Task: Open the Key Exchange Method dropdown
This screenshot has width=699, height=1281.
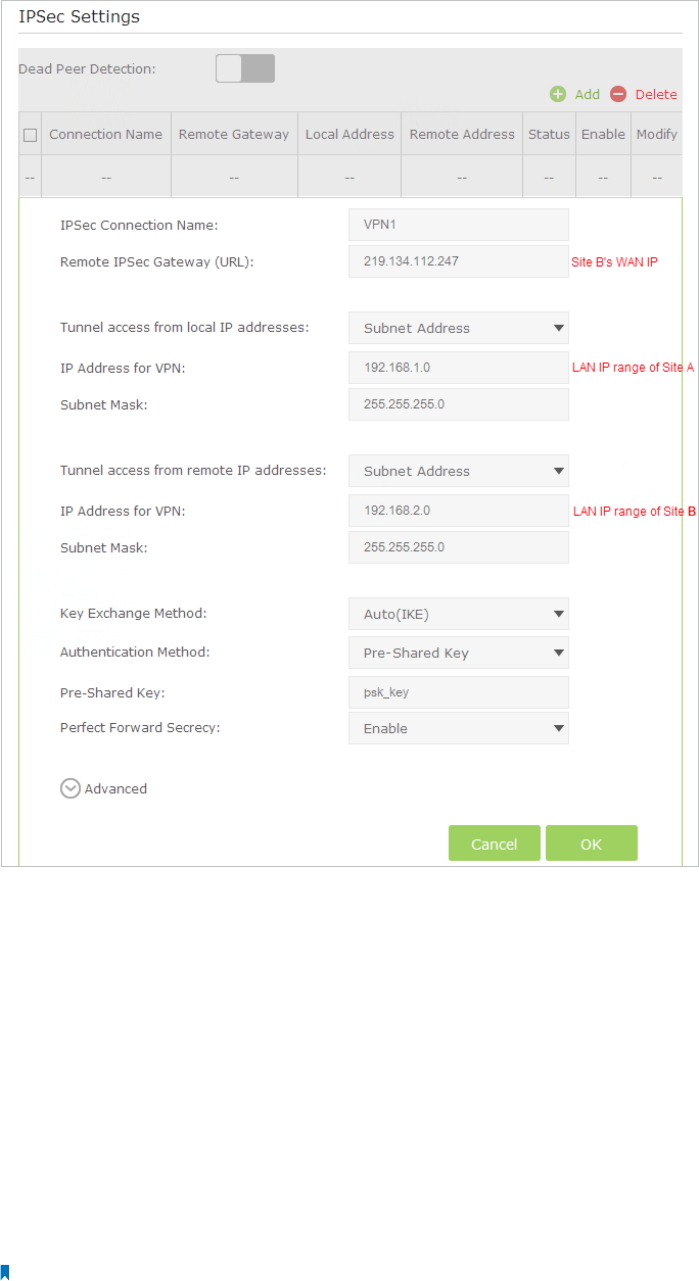Action: (x=458, y=614)
